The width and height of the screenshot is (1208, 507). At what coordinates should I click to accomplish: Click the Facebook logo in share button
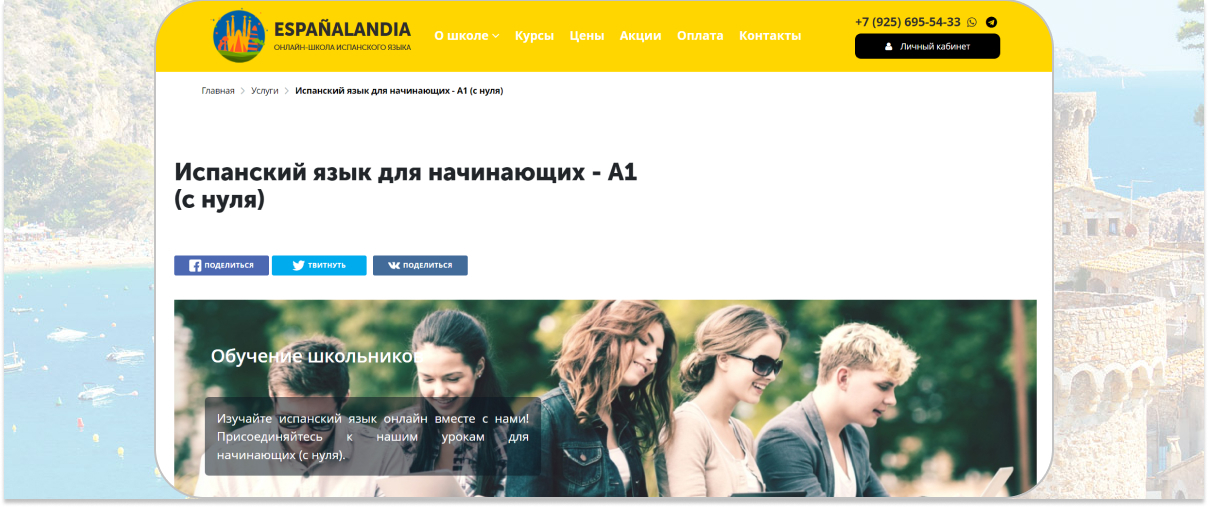point(195,265)
